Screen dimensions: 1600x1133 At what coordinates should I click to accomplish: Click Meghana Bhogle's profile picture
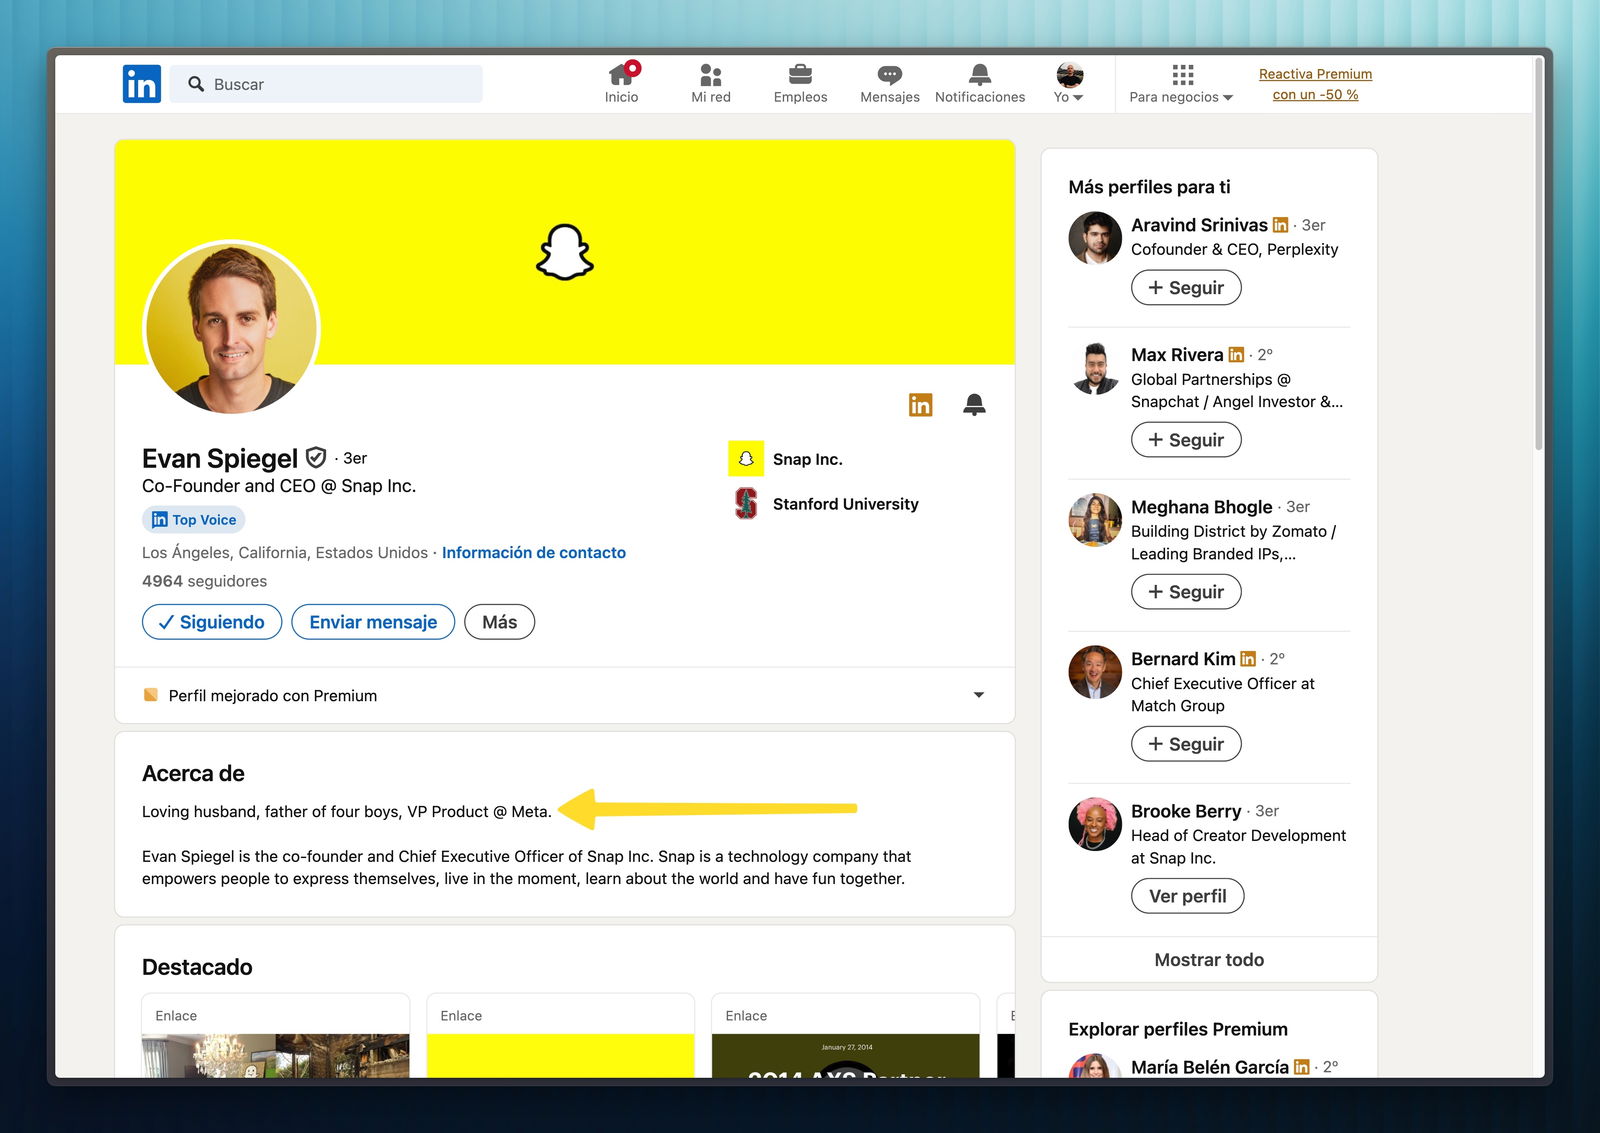pyautogui.click(x=1095, y=520)
